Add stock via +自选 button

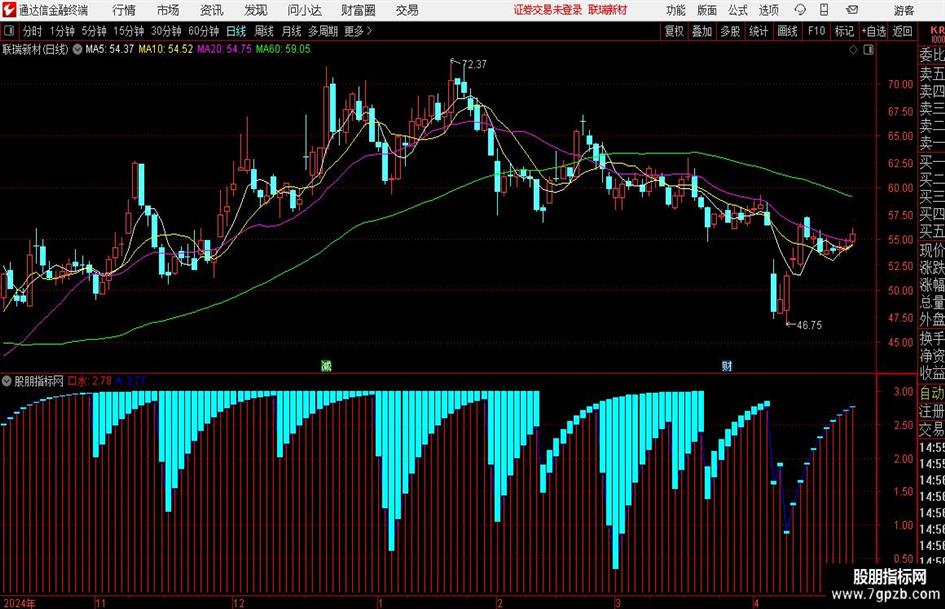[874, 31]
